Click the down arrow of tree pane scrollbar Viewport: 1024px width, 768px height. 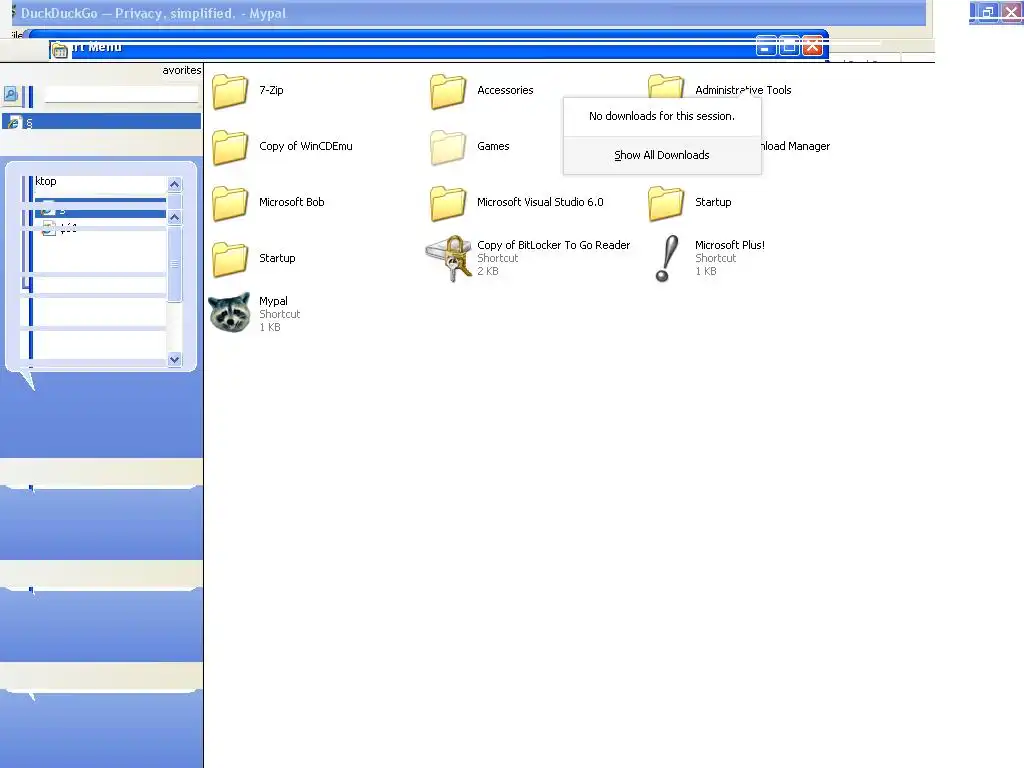pyautogui.click(x=174, y=359)
